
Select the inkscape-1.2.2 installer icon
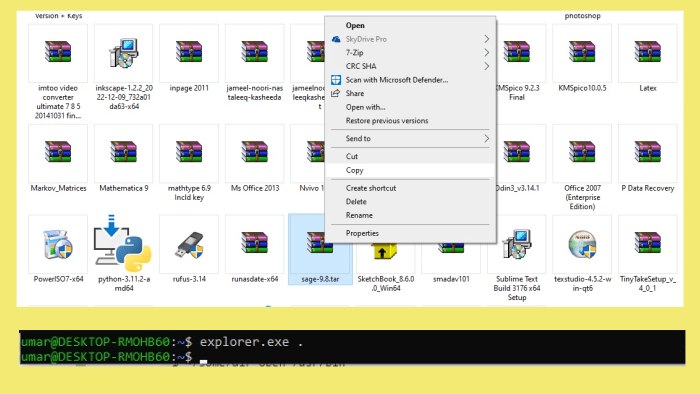[x=124, y=53]
